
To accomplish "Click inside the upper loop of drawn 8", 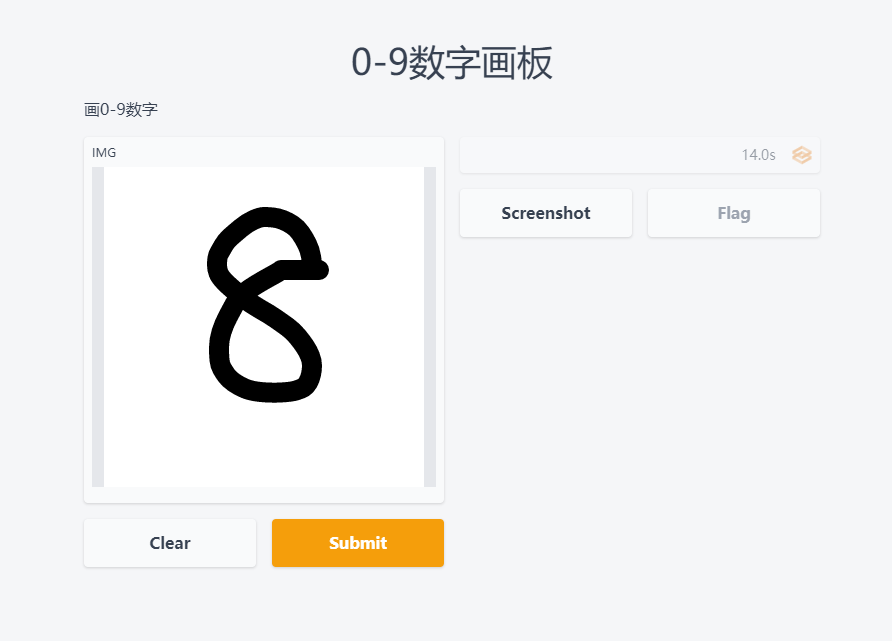I will [263, 250].
